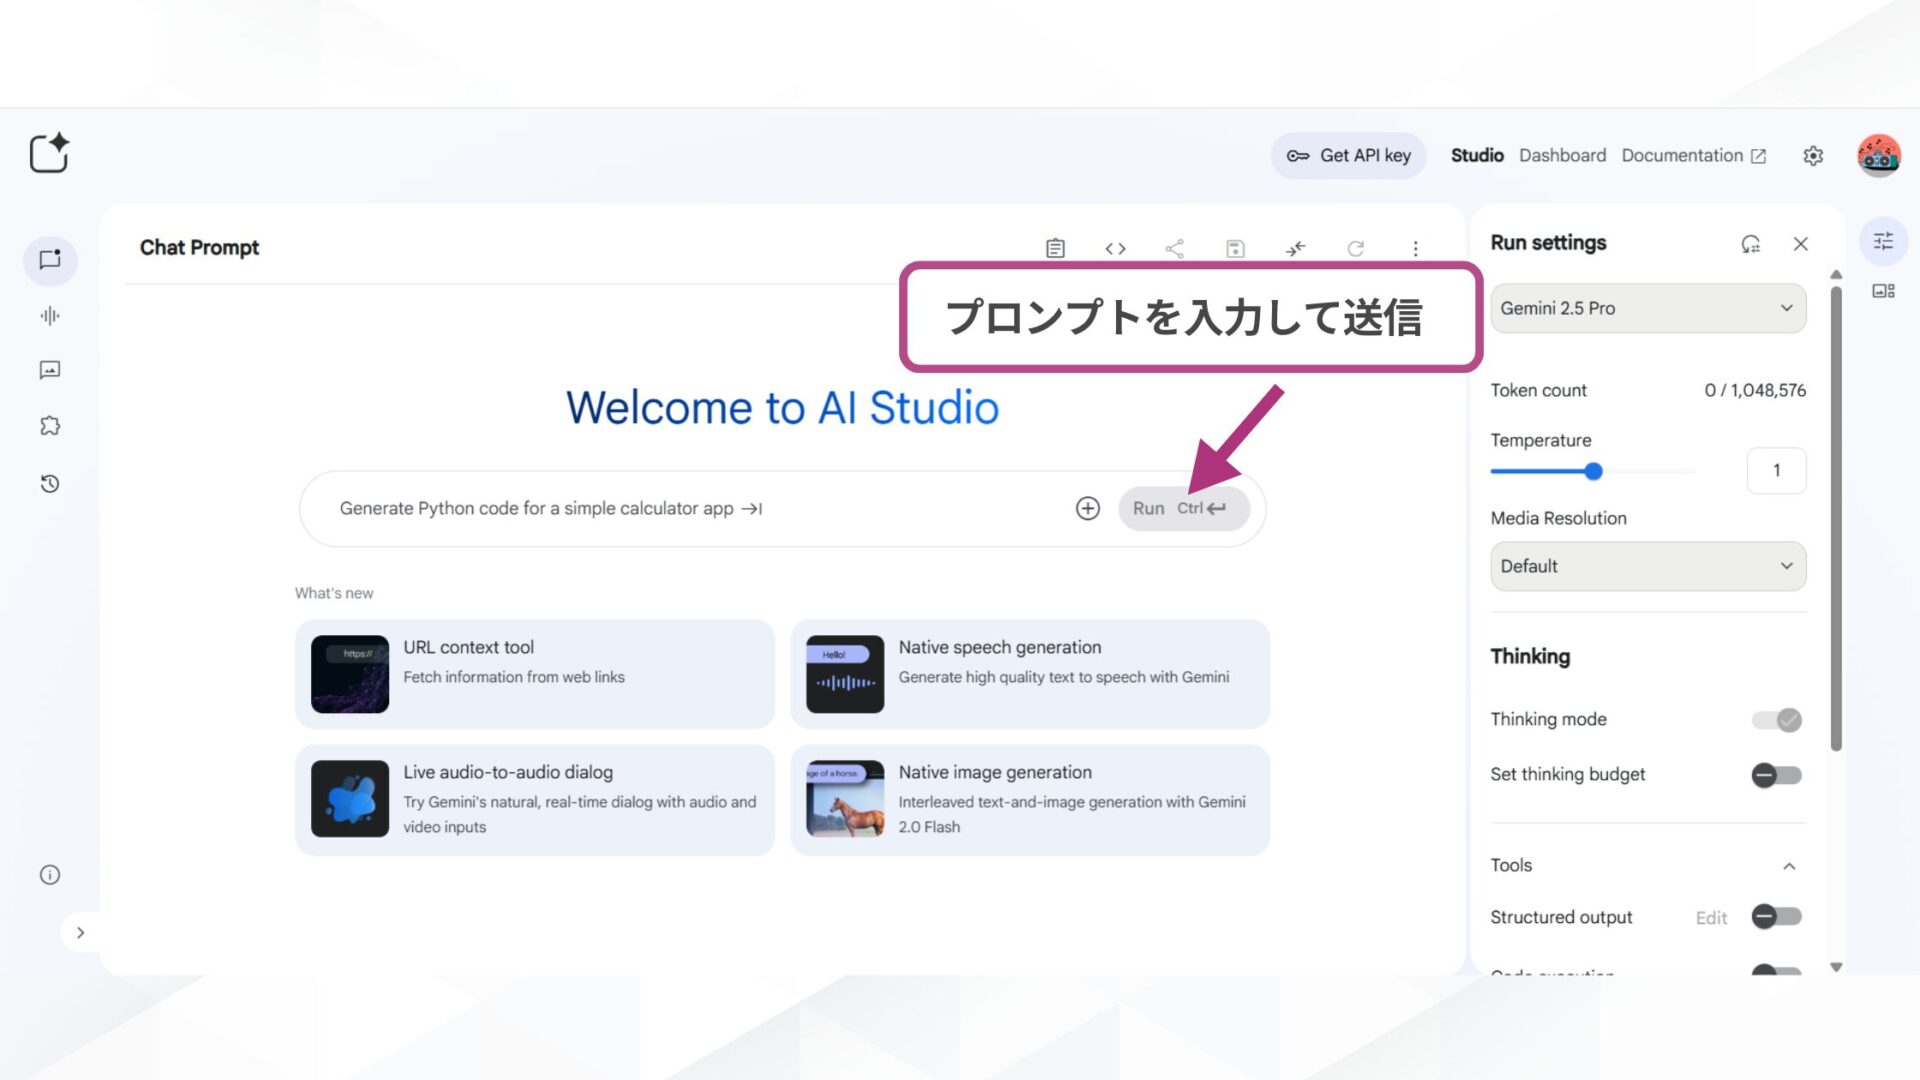Collapse the Tools section
Image resolution: width=1920 pixels, height=1080 pixels.
1790,866
